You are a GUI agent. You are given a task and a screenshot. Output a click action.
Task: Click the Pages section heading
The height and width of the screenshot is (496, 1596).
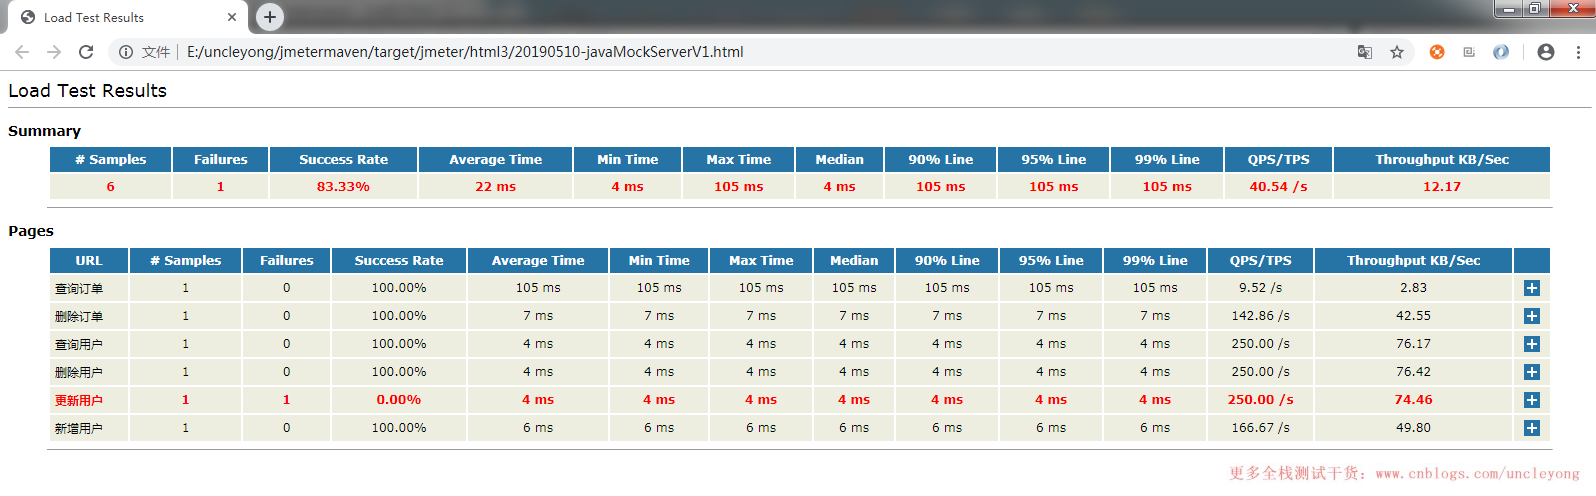(31, 231)
